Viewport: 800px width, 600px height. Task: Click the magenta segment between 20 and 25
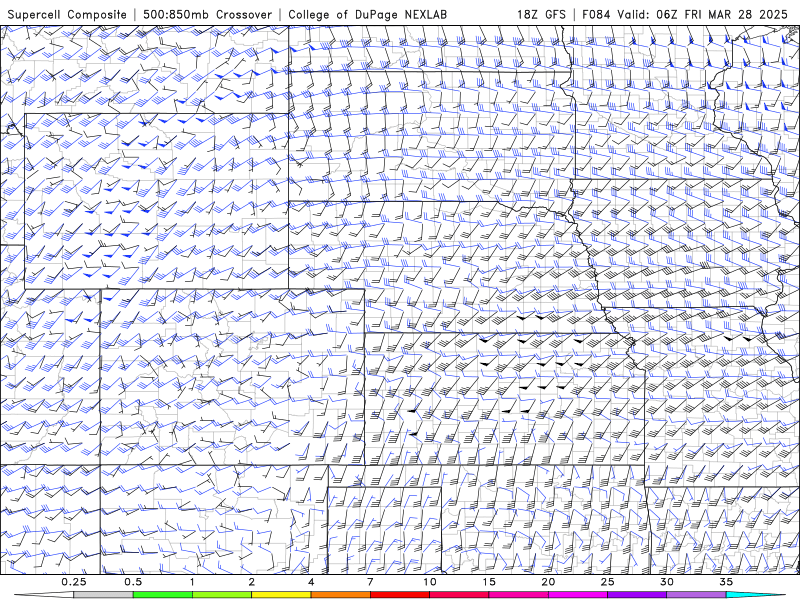578,595
